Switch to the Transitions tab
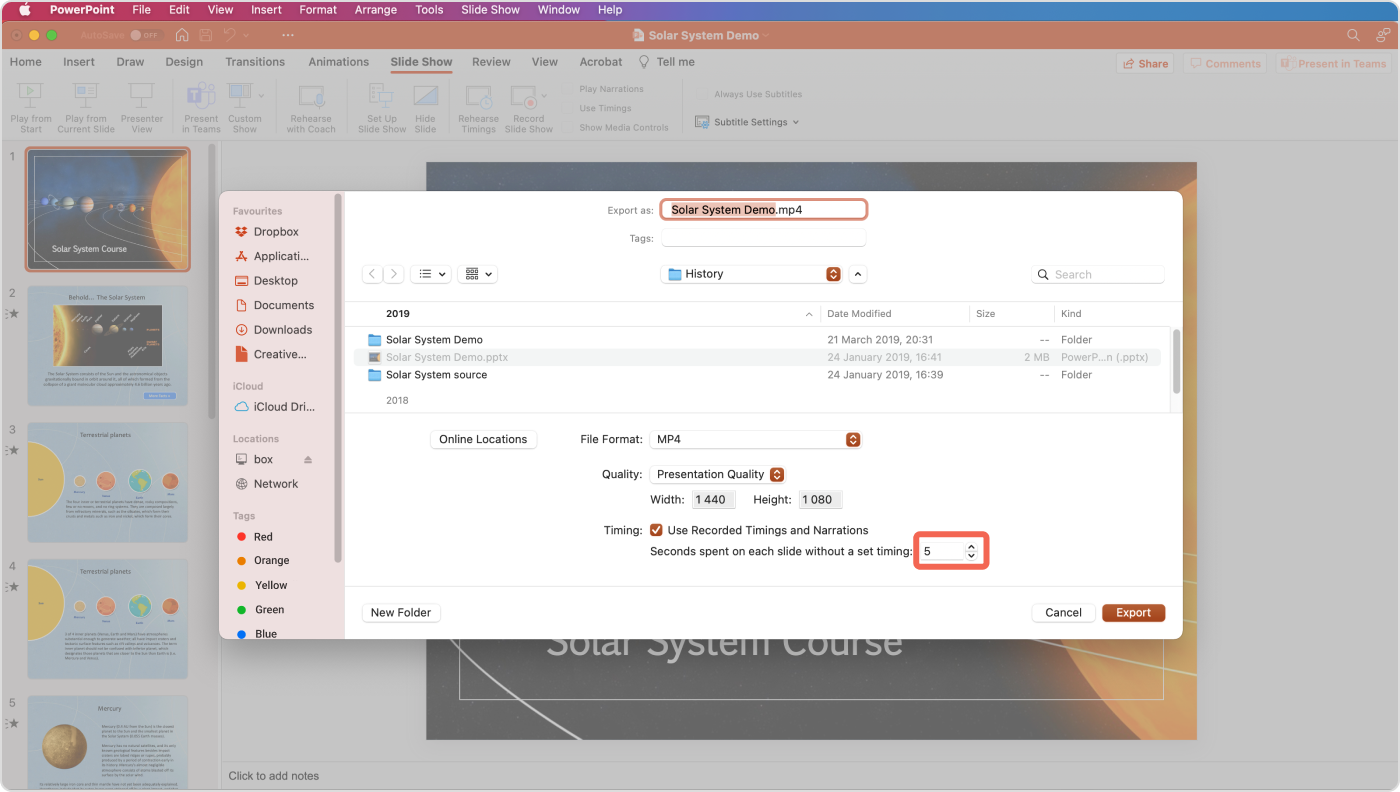 pos(255,62)
